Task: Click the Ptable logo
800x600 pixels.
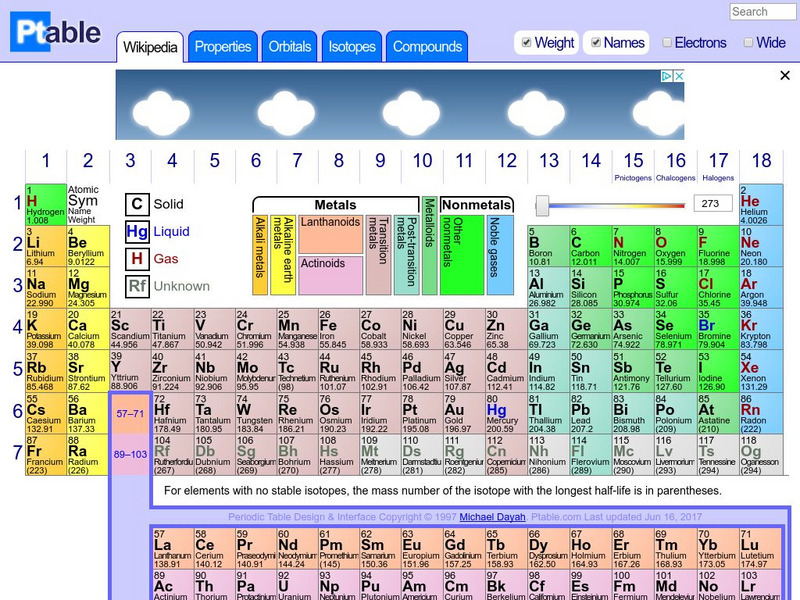Action: click(56, 33)
